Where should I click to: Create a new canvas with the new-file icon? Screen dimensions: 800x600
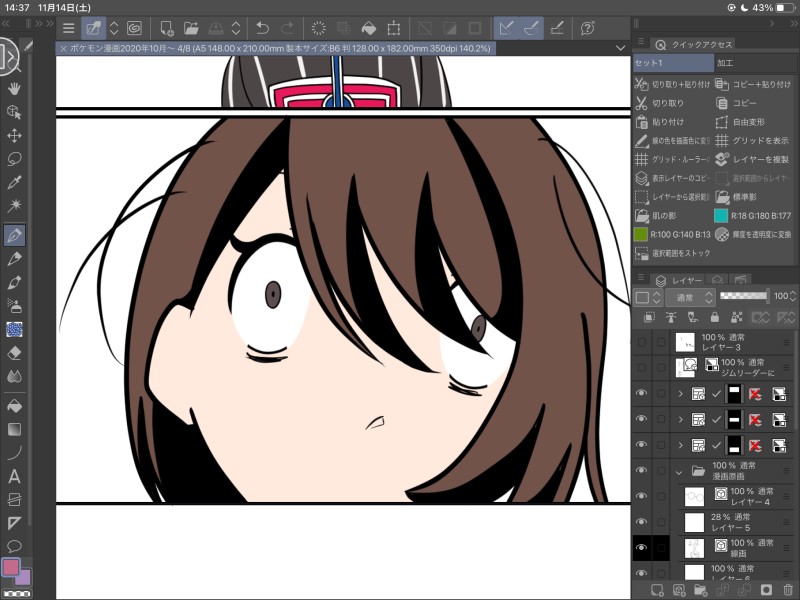point(167,28)
